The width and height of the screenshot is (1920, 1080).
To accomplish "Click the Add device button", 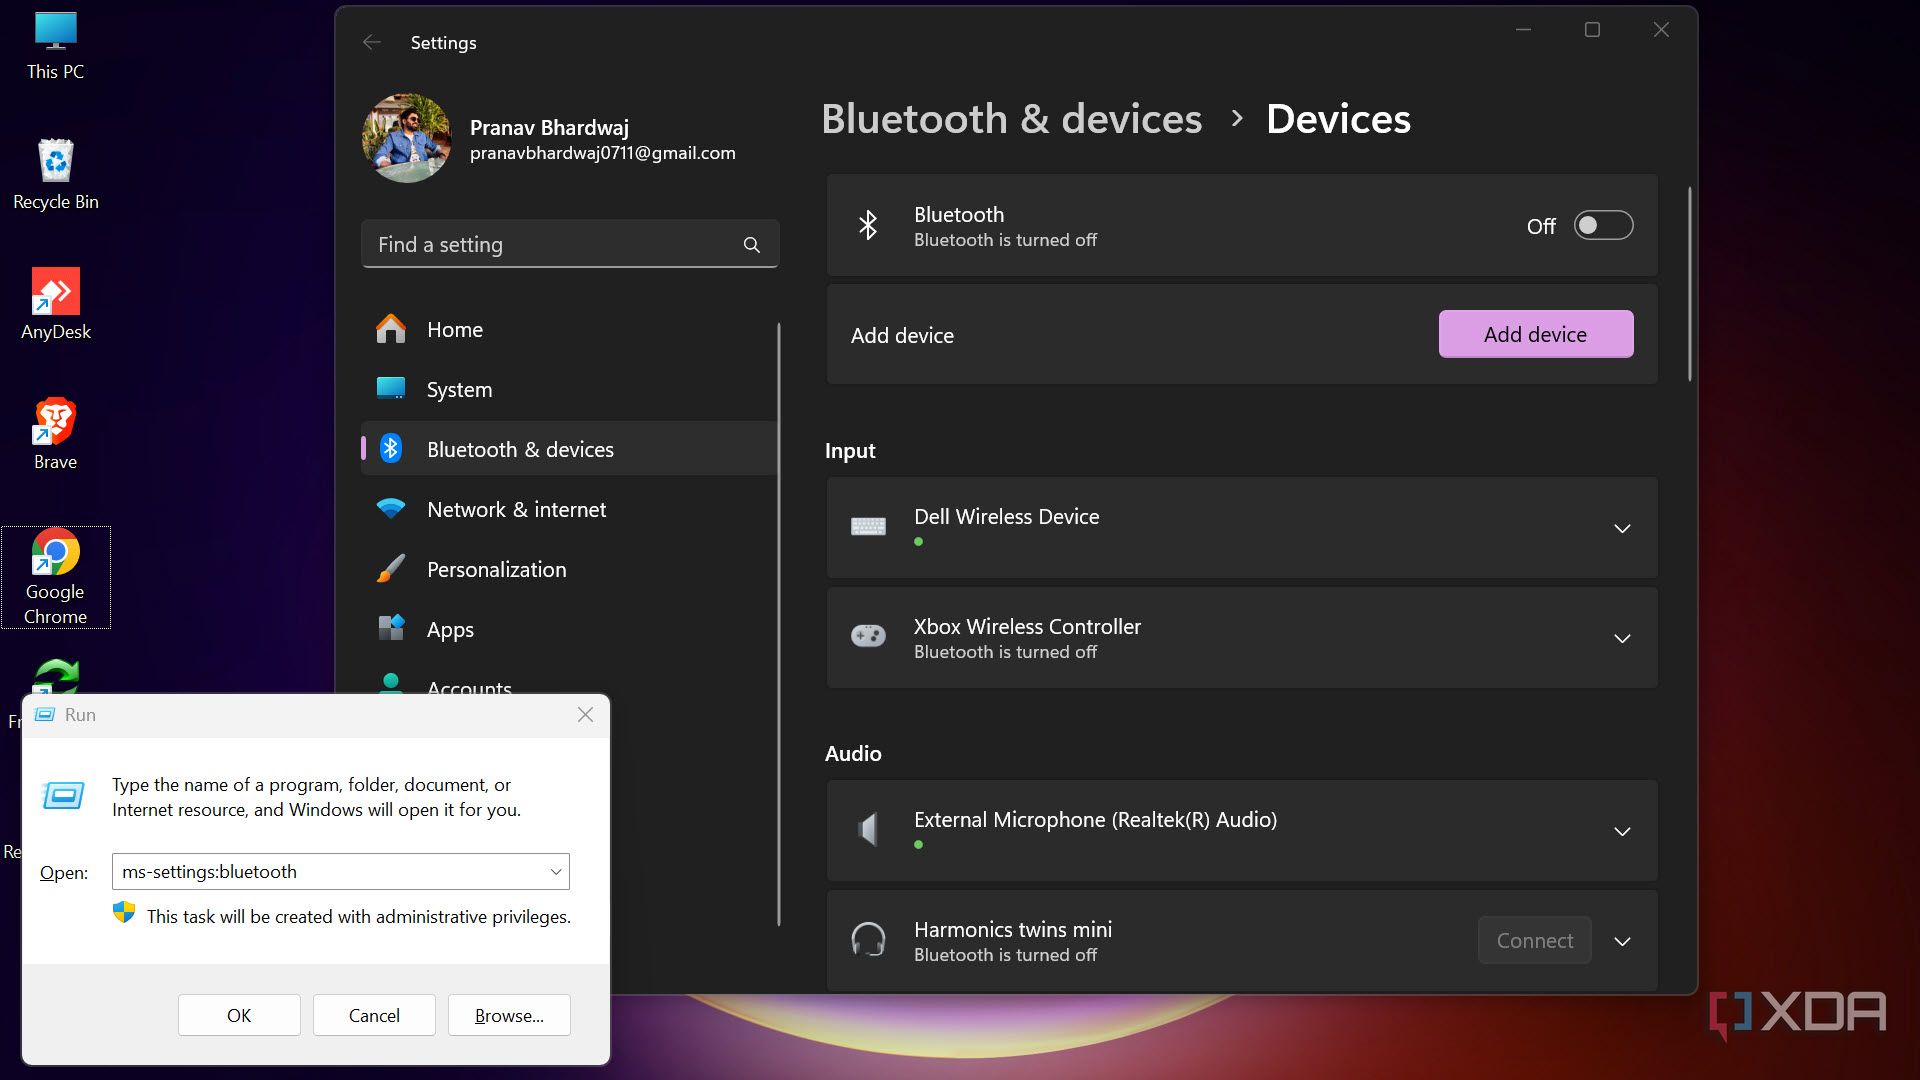I will pyautogui.click(x=1535, y=334).
